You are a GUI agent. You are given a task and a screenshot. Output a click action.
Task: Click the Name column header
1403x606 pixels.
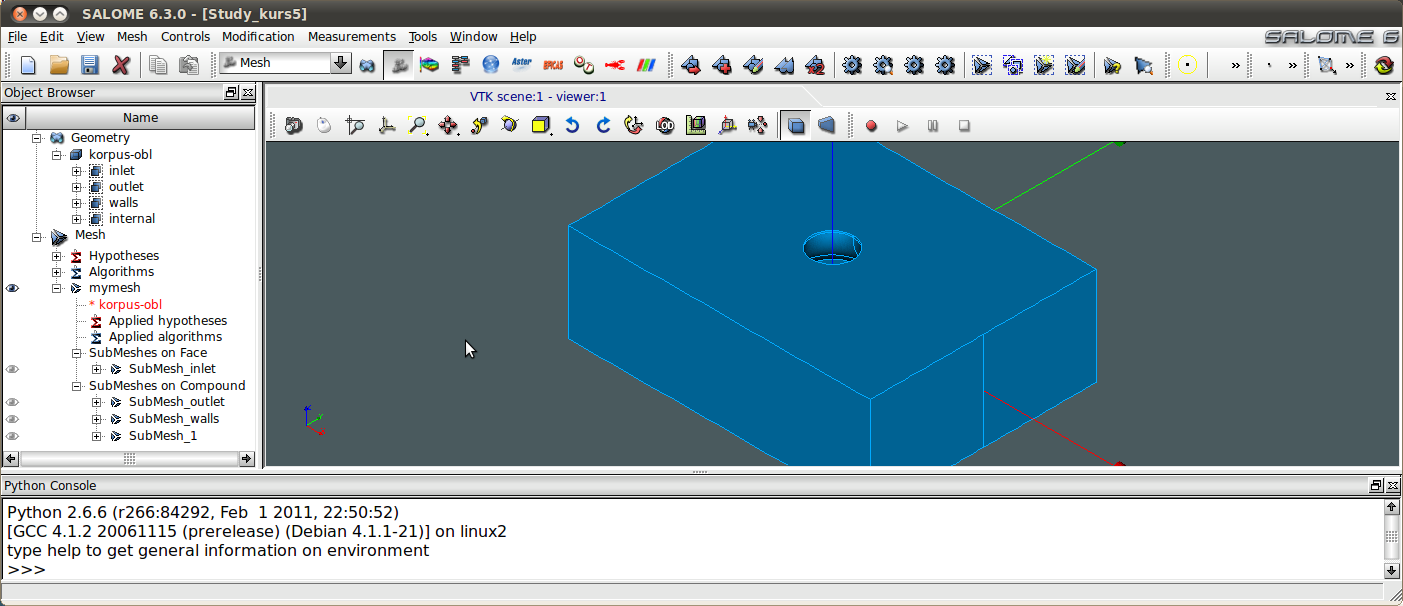click(140, 118)
